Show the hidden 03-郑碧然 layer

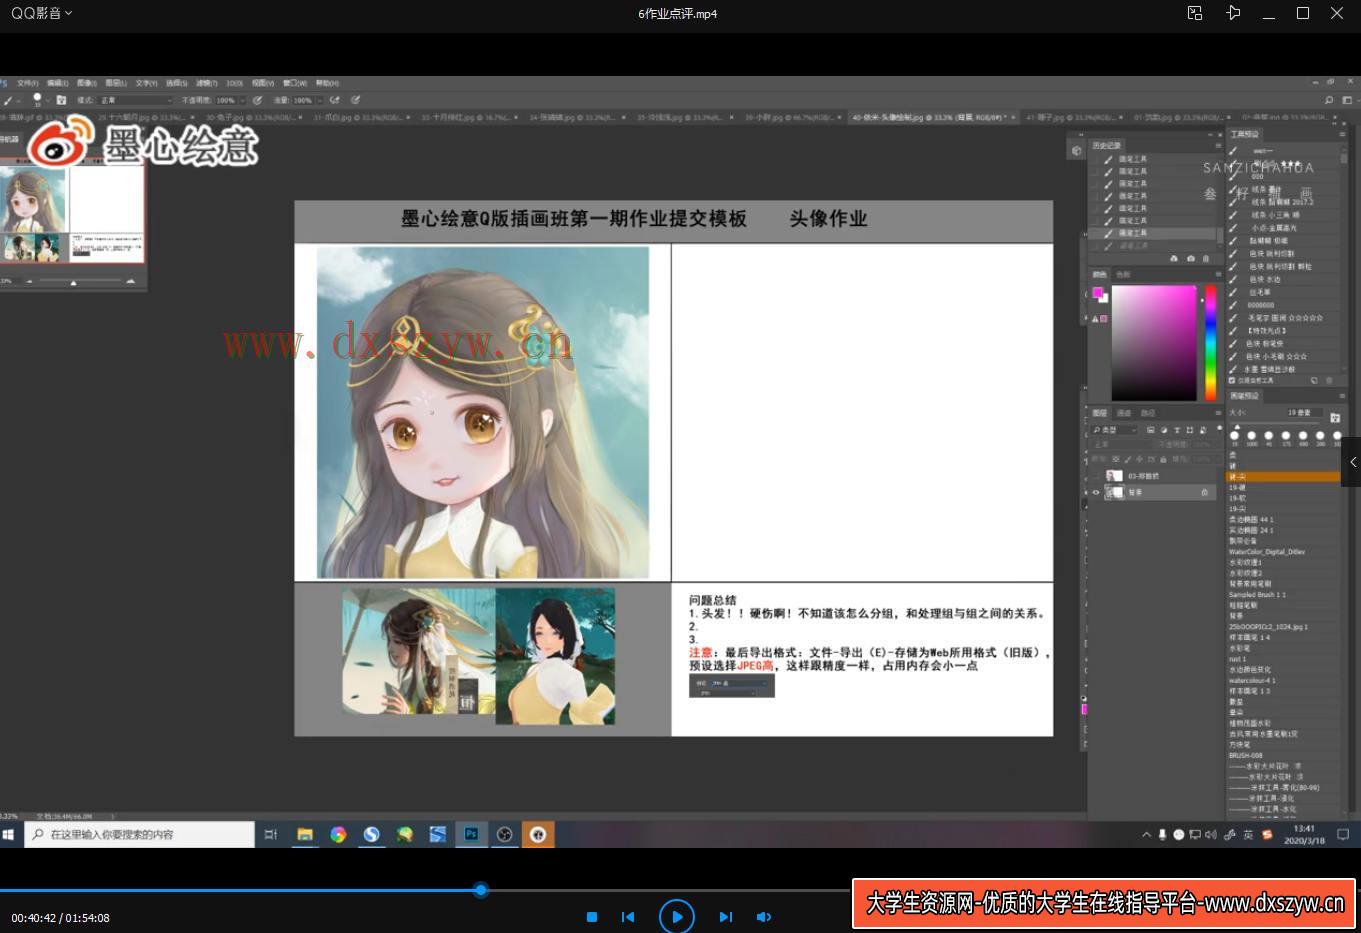[1096, 476]
